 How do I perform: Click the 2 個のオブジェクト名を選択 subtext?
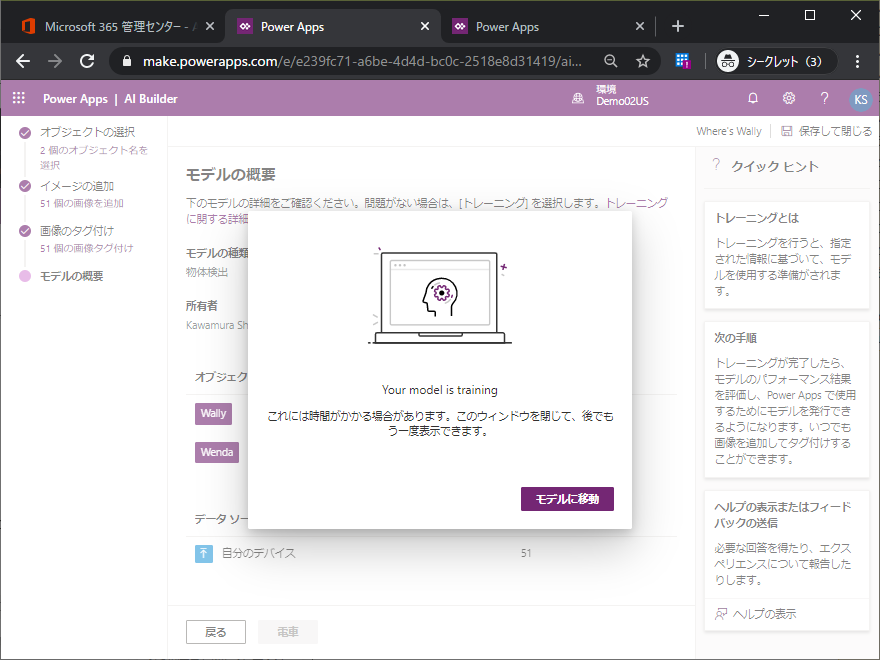tap(94, 158)
